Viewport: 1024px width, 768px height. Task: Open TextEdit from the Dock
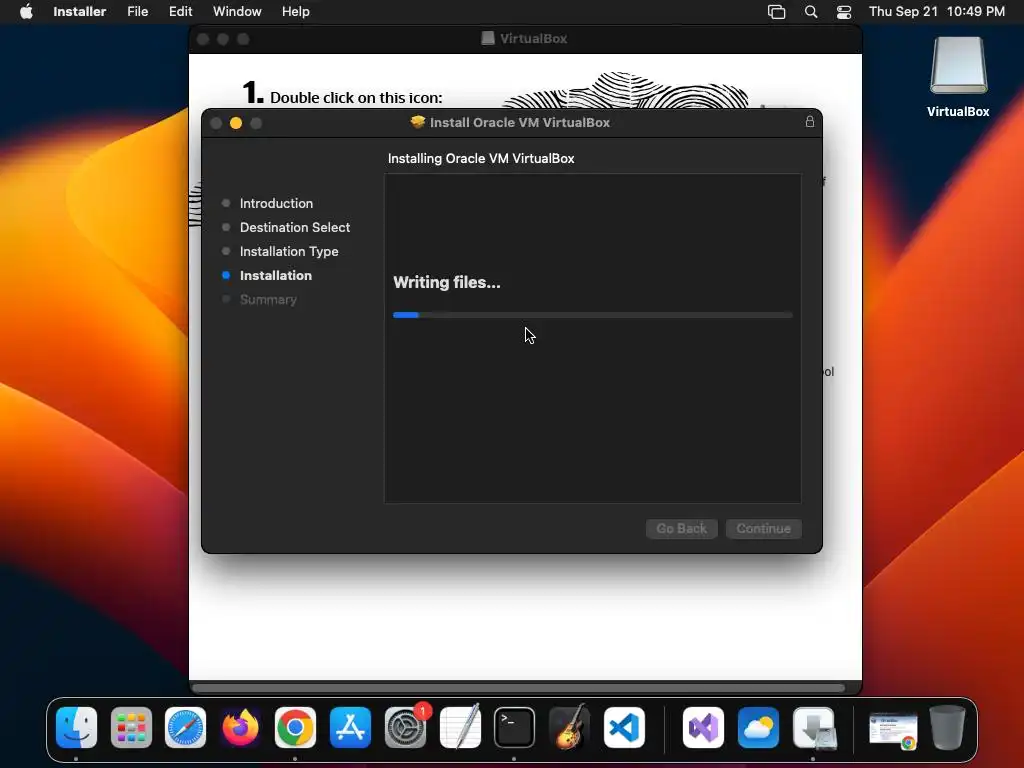(x=460, y=727)
